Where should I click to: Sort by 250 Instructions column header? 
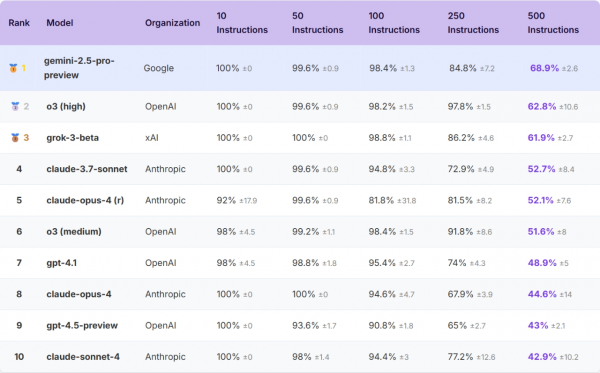(x=473, y=23)
